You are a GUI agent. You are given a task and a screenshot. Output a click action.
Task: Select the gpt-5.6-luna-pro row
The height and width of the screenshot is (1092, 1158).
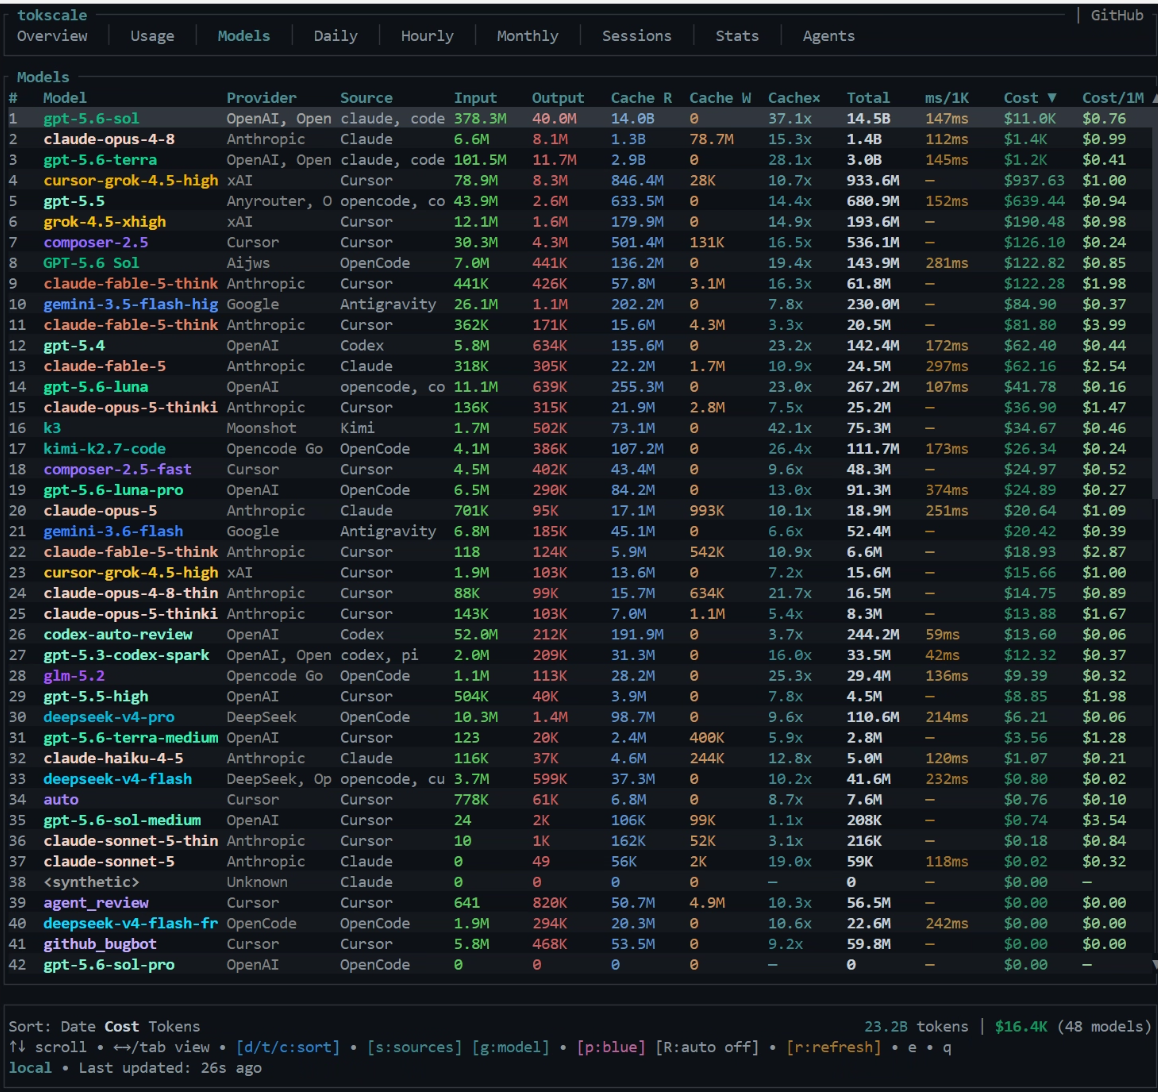pos(578,490)
